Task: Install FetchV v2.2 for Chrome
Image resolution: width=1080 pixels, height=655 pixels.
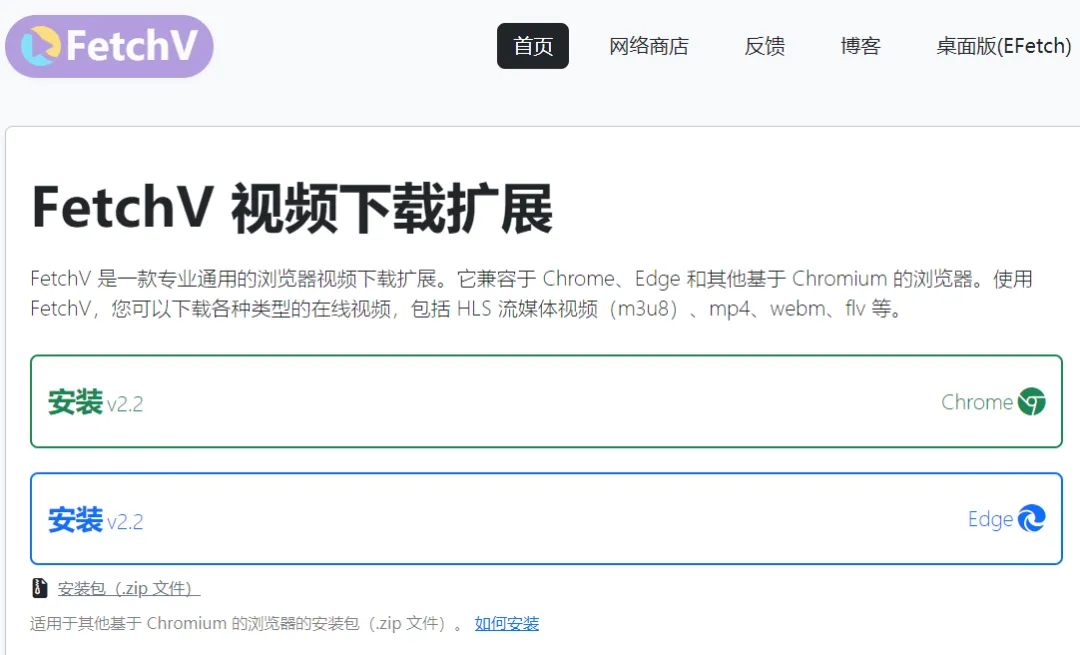Action: [x=546, y=402]
